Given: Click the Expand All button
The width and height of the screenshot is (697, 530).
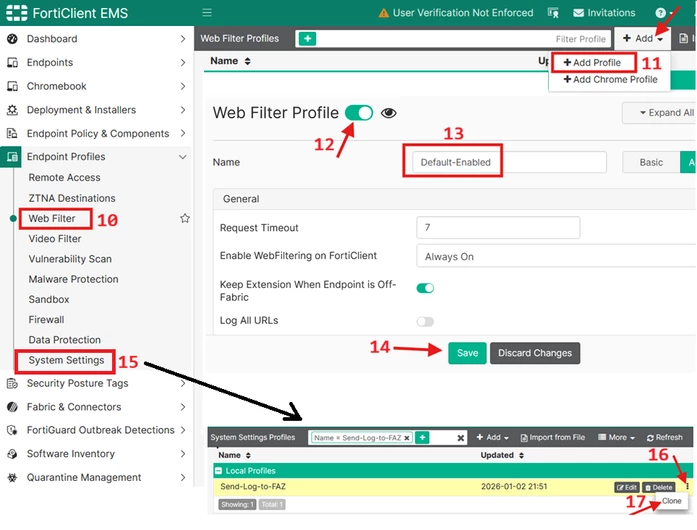Looking at the screenshot, I should [660, 113].
